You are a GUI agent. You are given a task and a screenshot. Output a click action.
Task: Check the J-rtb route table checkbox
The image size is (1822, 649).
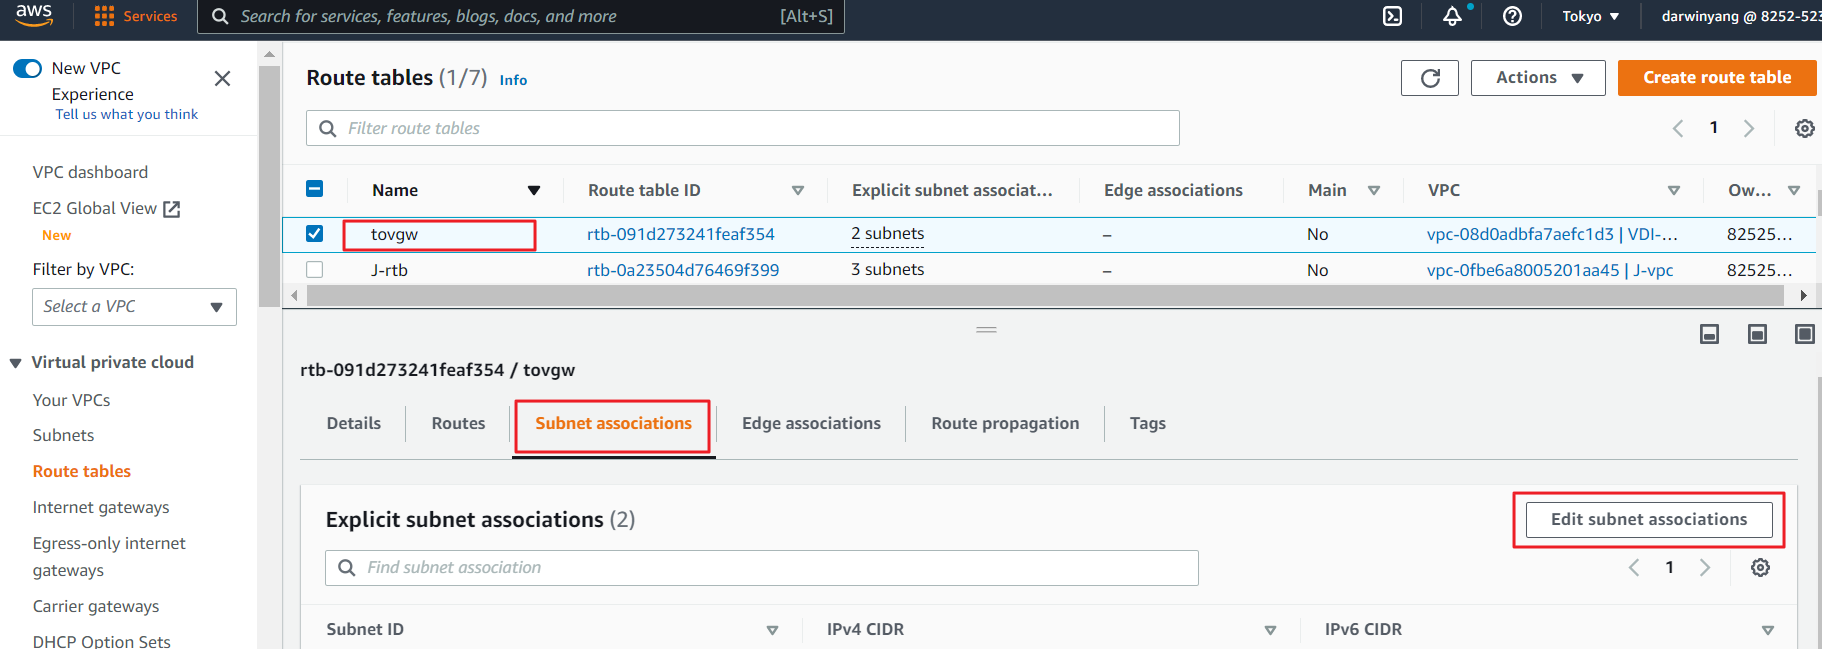[x=314, y=270]
